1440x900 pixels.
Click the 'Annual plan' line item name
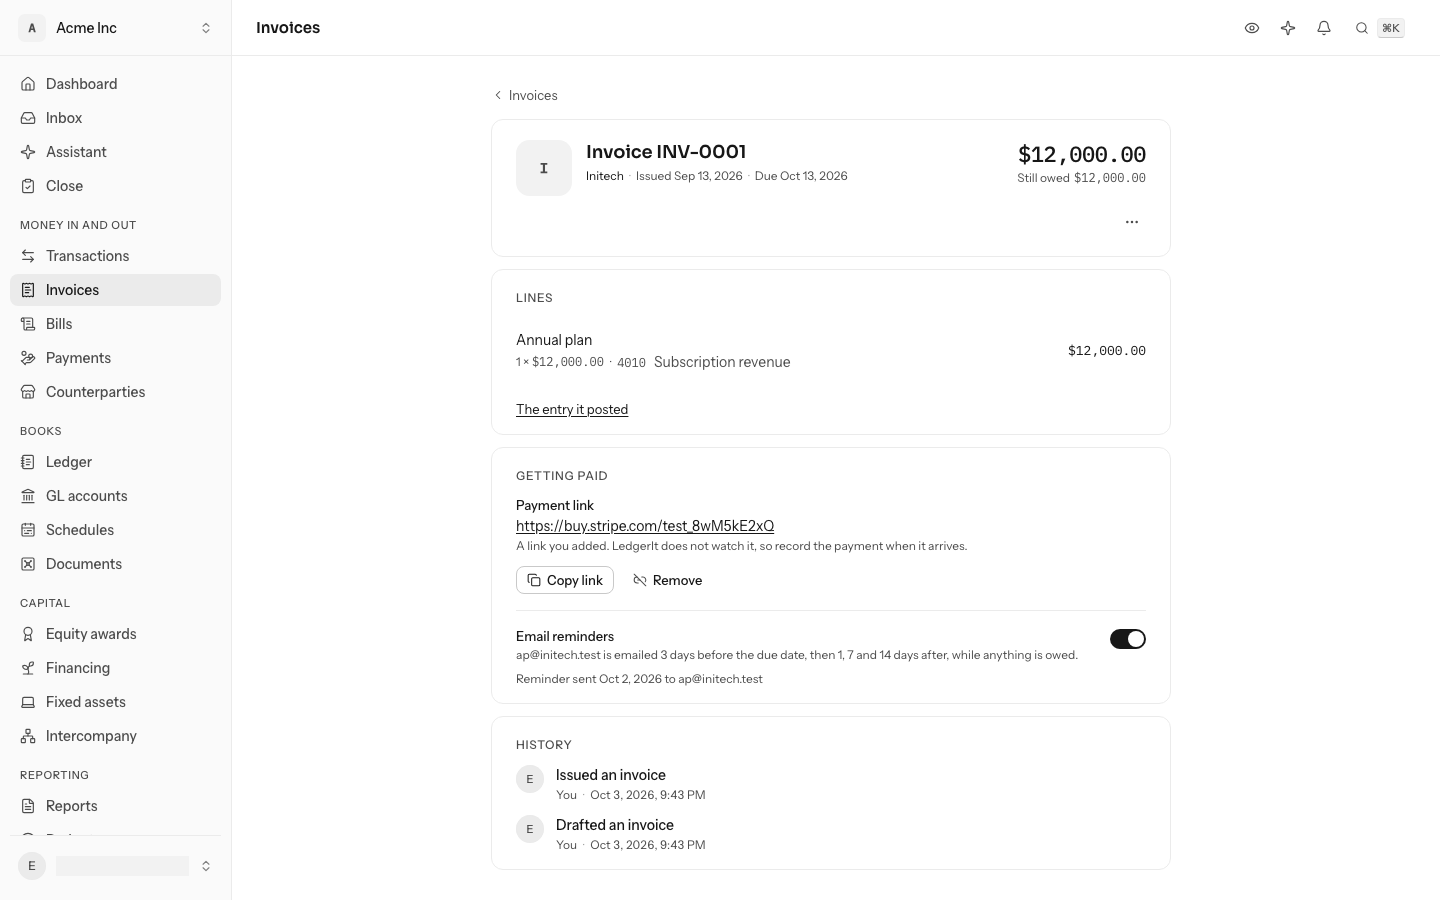pyautogui.click(x=554, y=340)
